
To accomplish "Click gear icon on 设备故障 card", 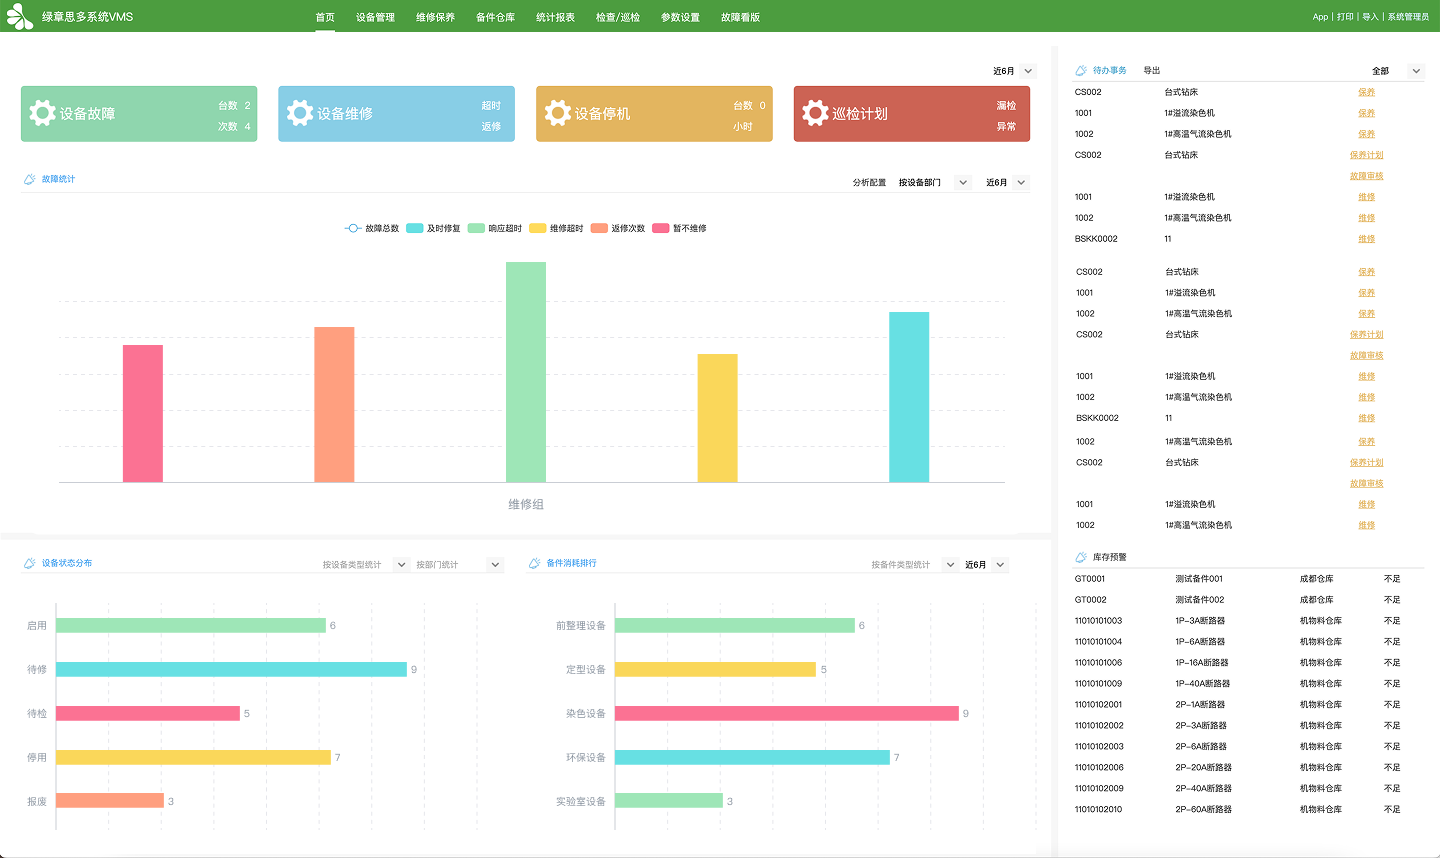I will tap(42, 113).
